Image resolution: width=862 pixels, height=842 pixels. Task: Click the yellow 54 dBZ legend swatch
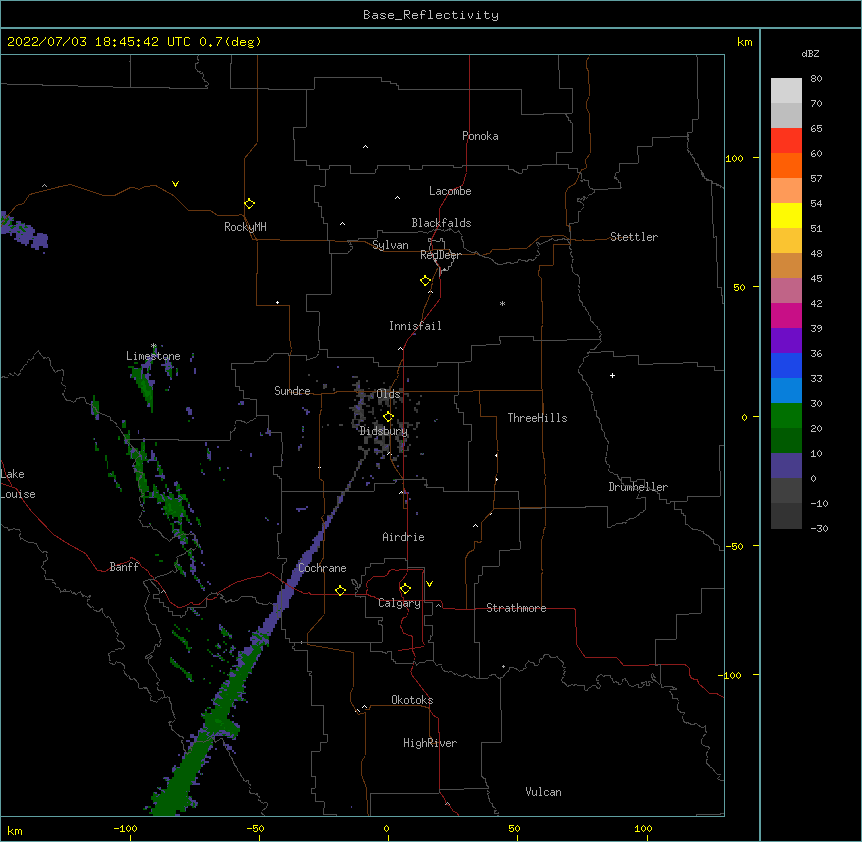coord(786,215)
